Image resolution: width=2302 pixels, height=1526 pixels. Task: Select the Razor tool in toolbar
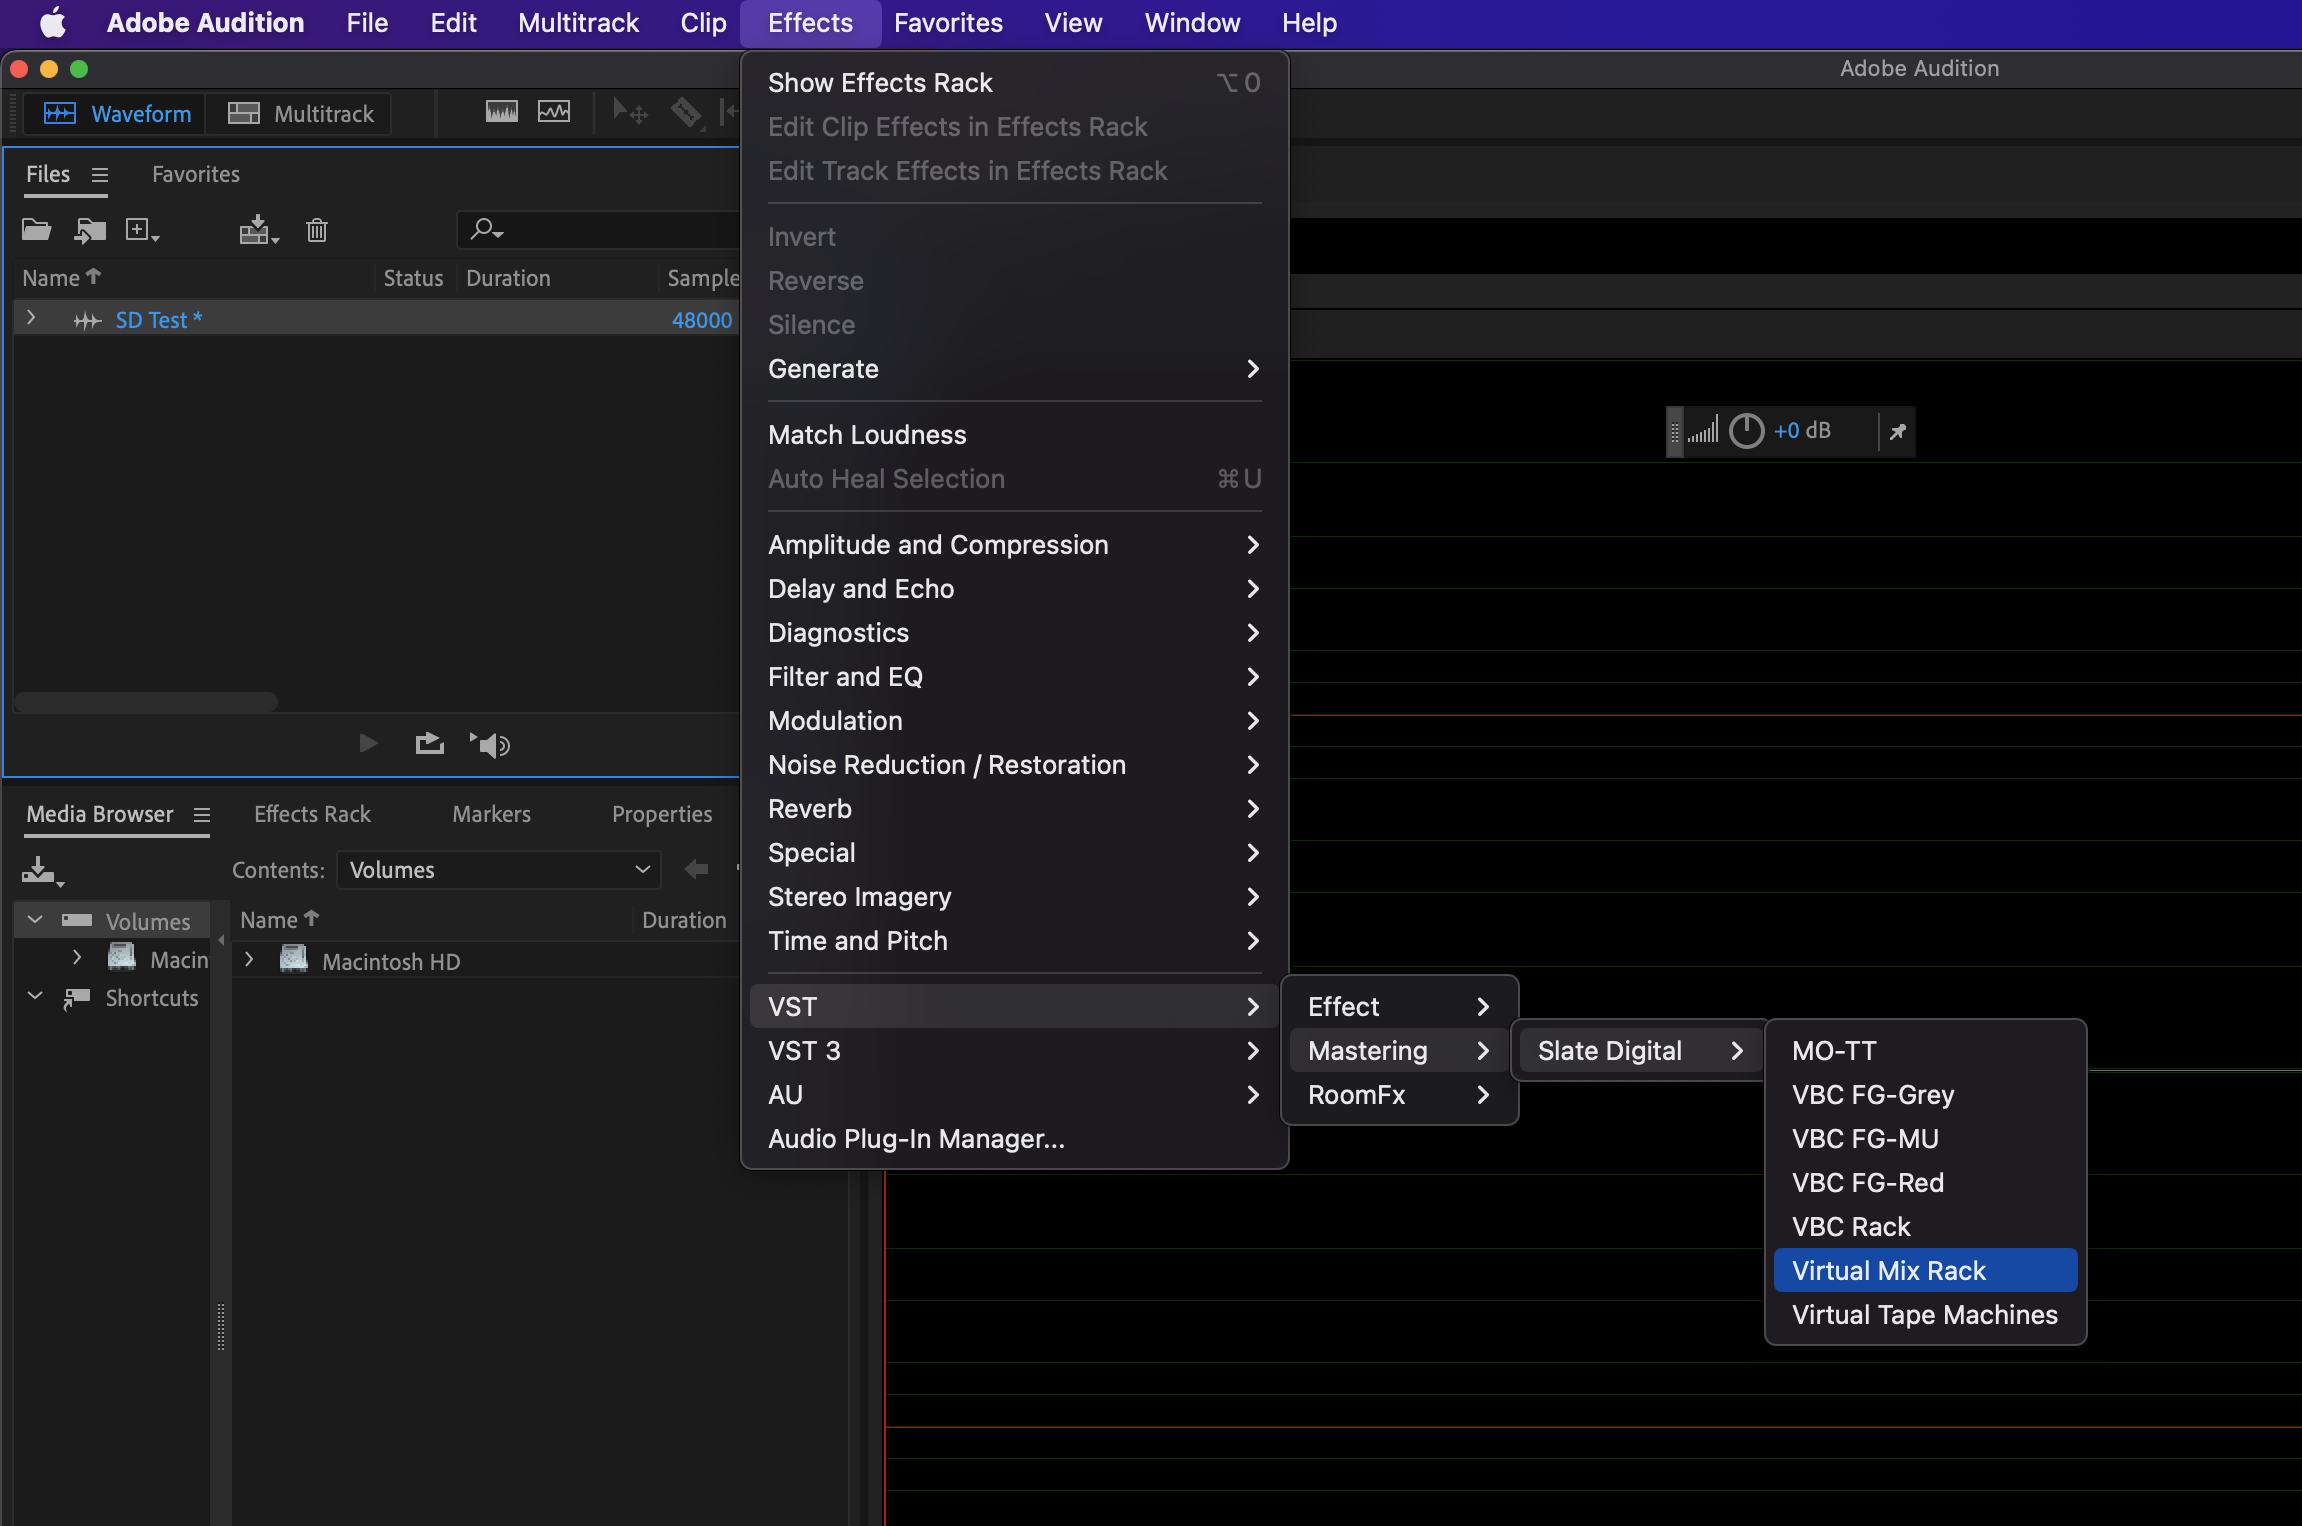pyautogui.click(x=686, y=112)
